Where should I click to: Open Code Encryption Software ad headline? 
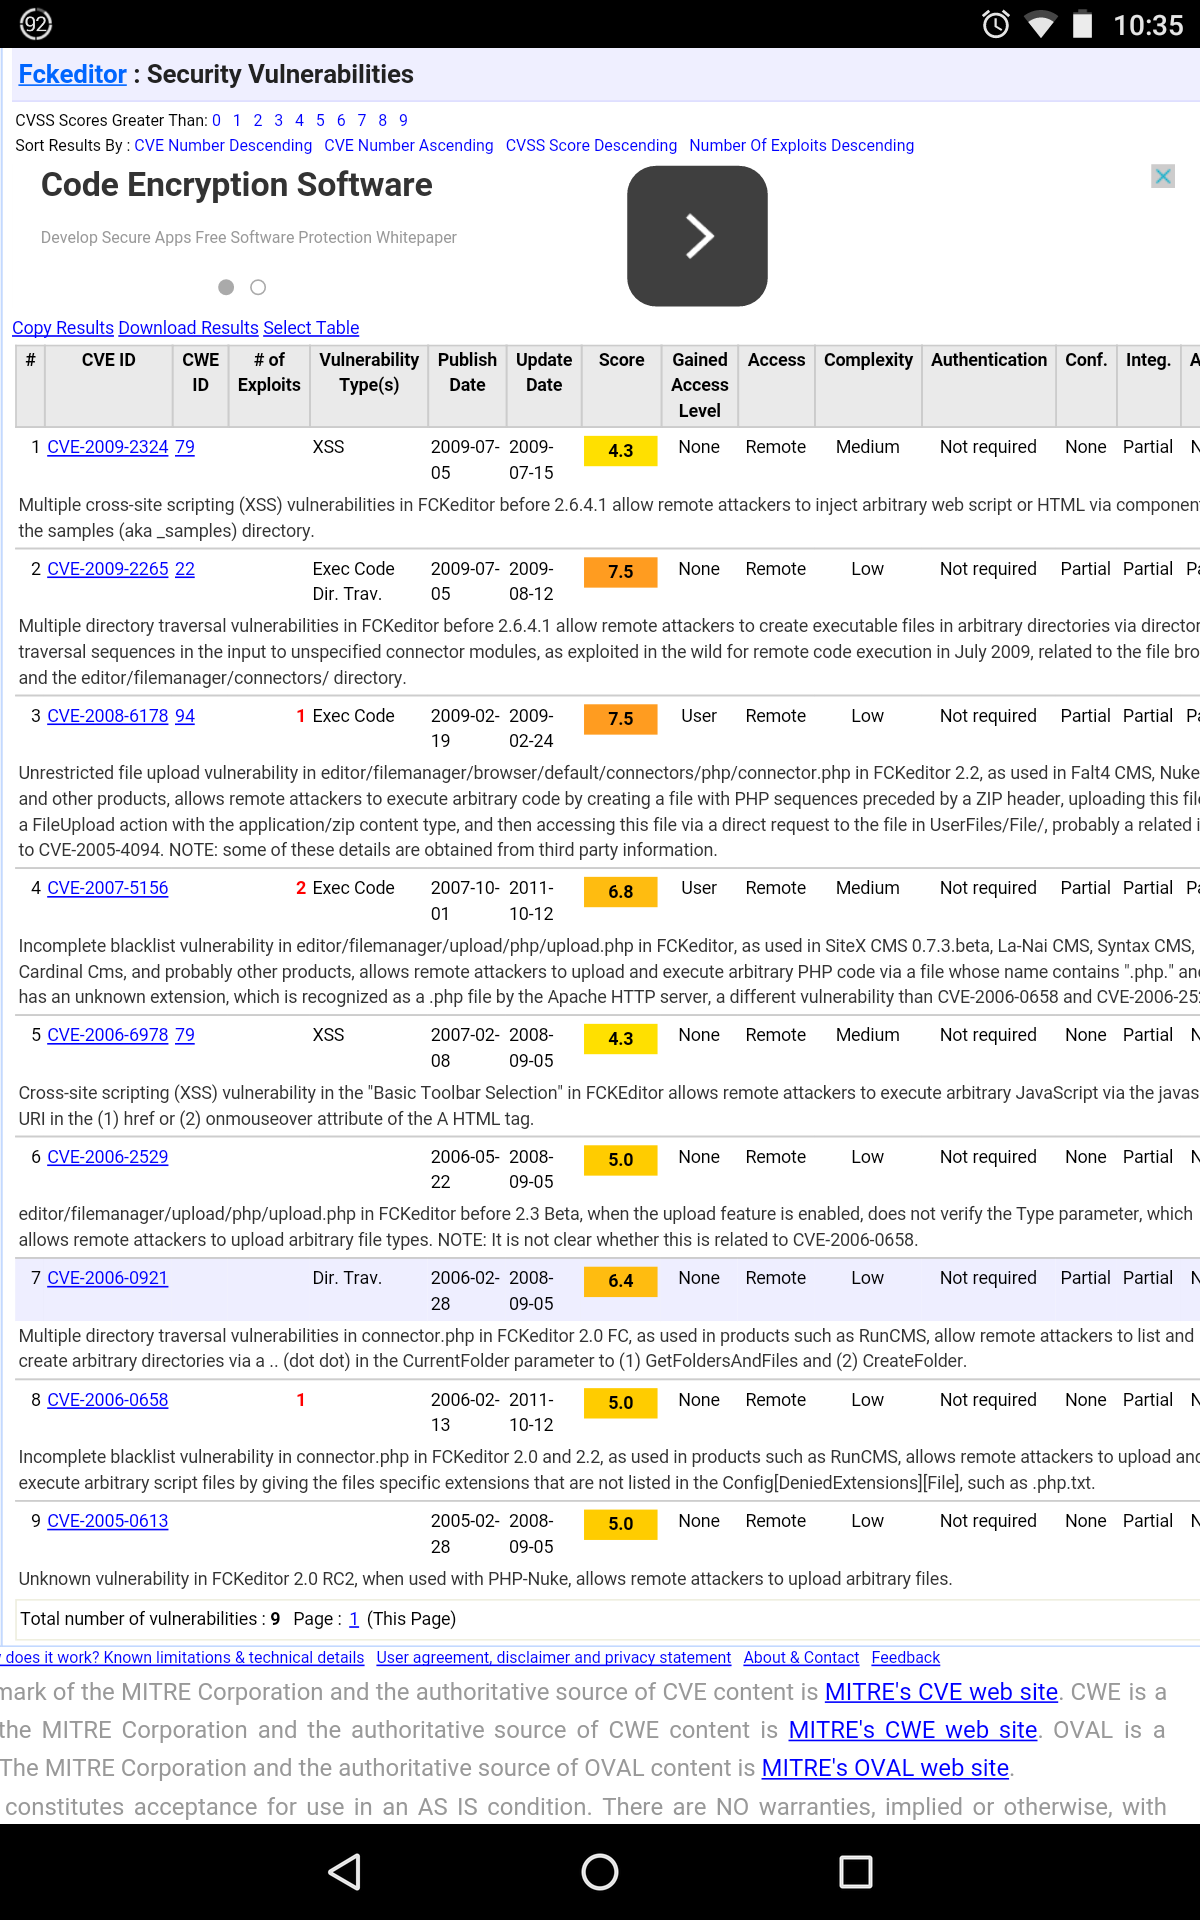pos(237,185)
